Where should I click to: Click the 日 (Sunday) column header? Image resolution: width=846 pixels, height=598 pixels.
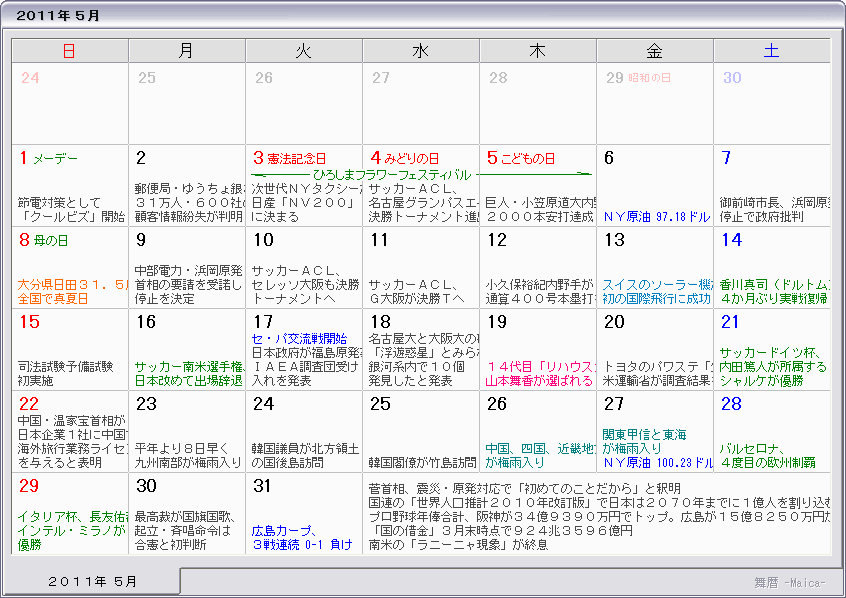(70, 51)
